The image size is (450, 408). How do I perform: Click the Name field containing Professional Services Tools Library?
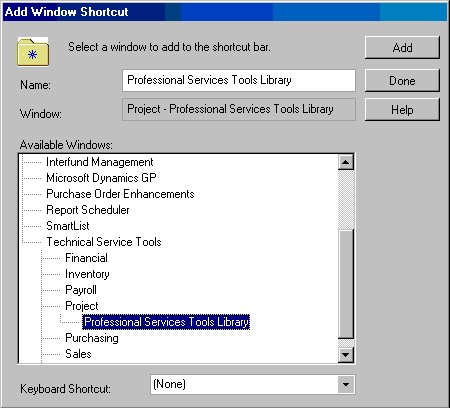pos(239,80)
